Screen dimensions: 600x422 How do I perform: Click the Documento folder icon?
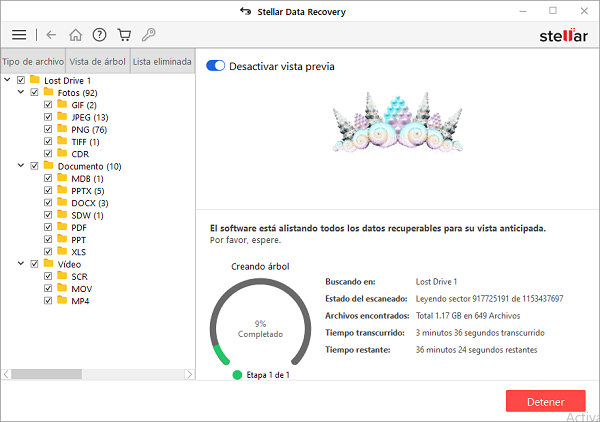[48, 165]
